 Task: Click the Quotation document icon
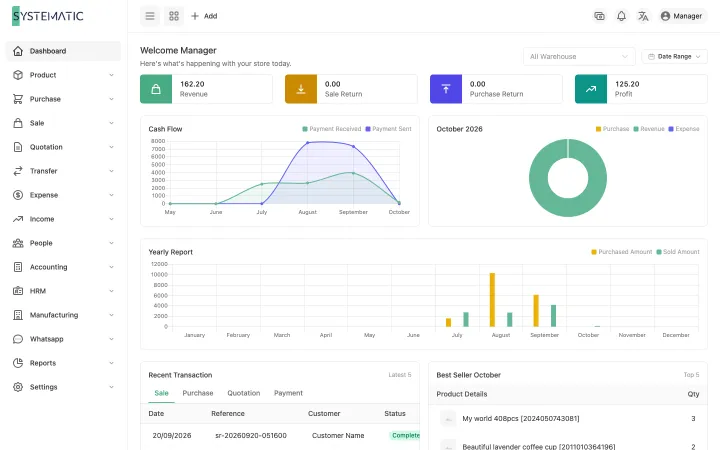[18, 147]
